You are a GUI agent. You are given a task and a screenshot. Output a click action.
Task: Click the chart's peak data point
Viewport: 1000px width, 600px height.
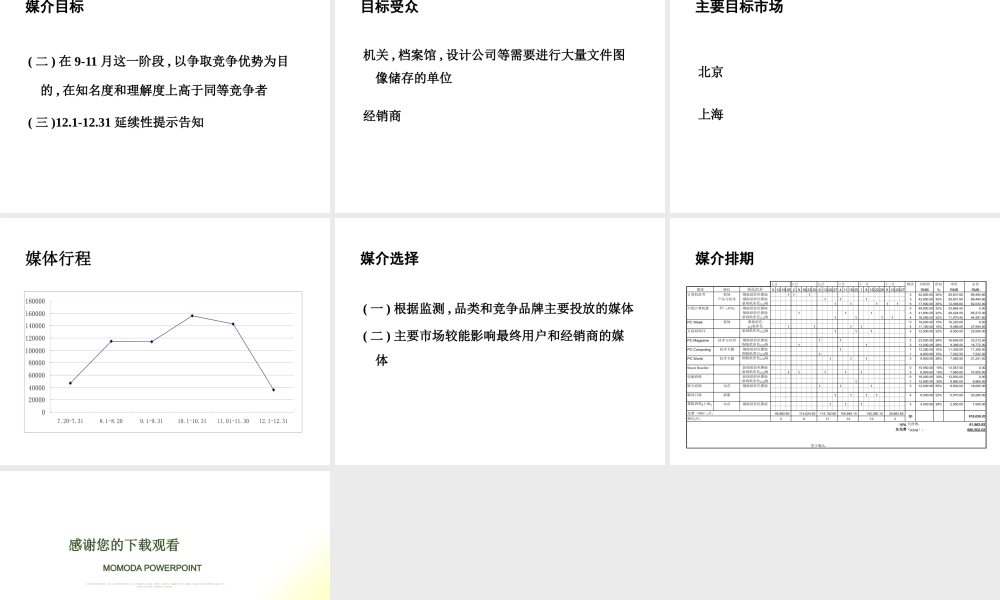tap(193, 316)
